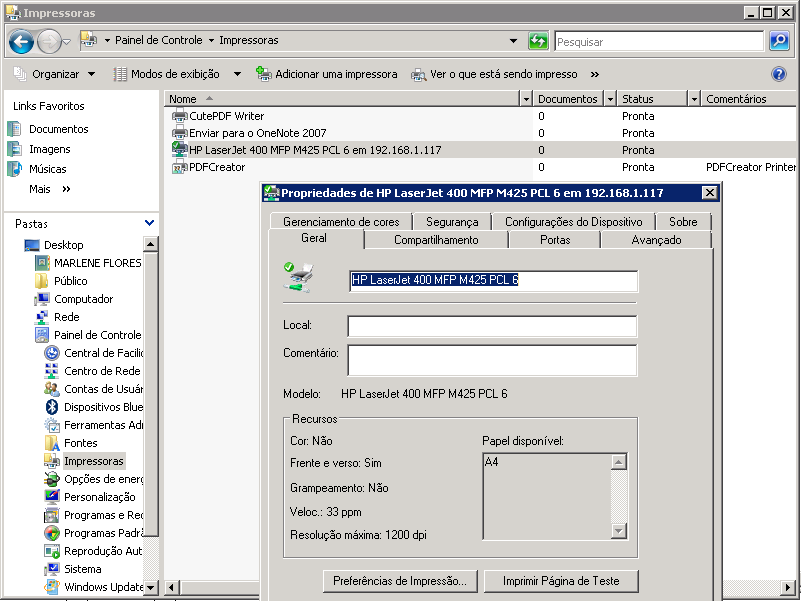
Task: Click the Contas de Usuário icon
Action: coord(52,389)
